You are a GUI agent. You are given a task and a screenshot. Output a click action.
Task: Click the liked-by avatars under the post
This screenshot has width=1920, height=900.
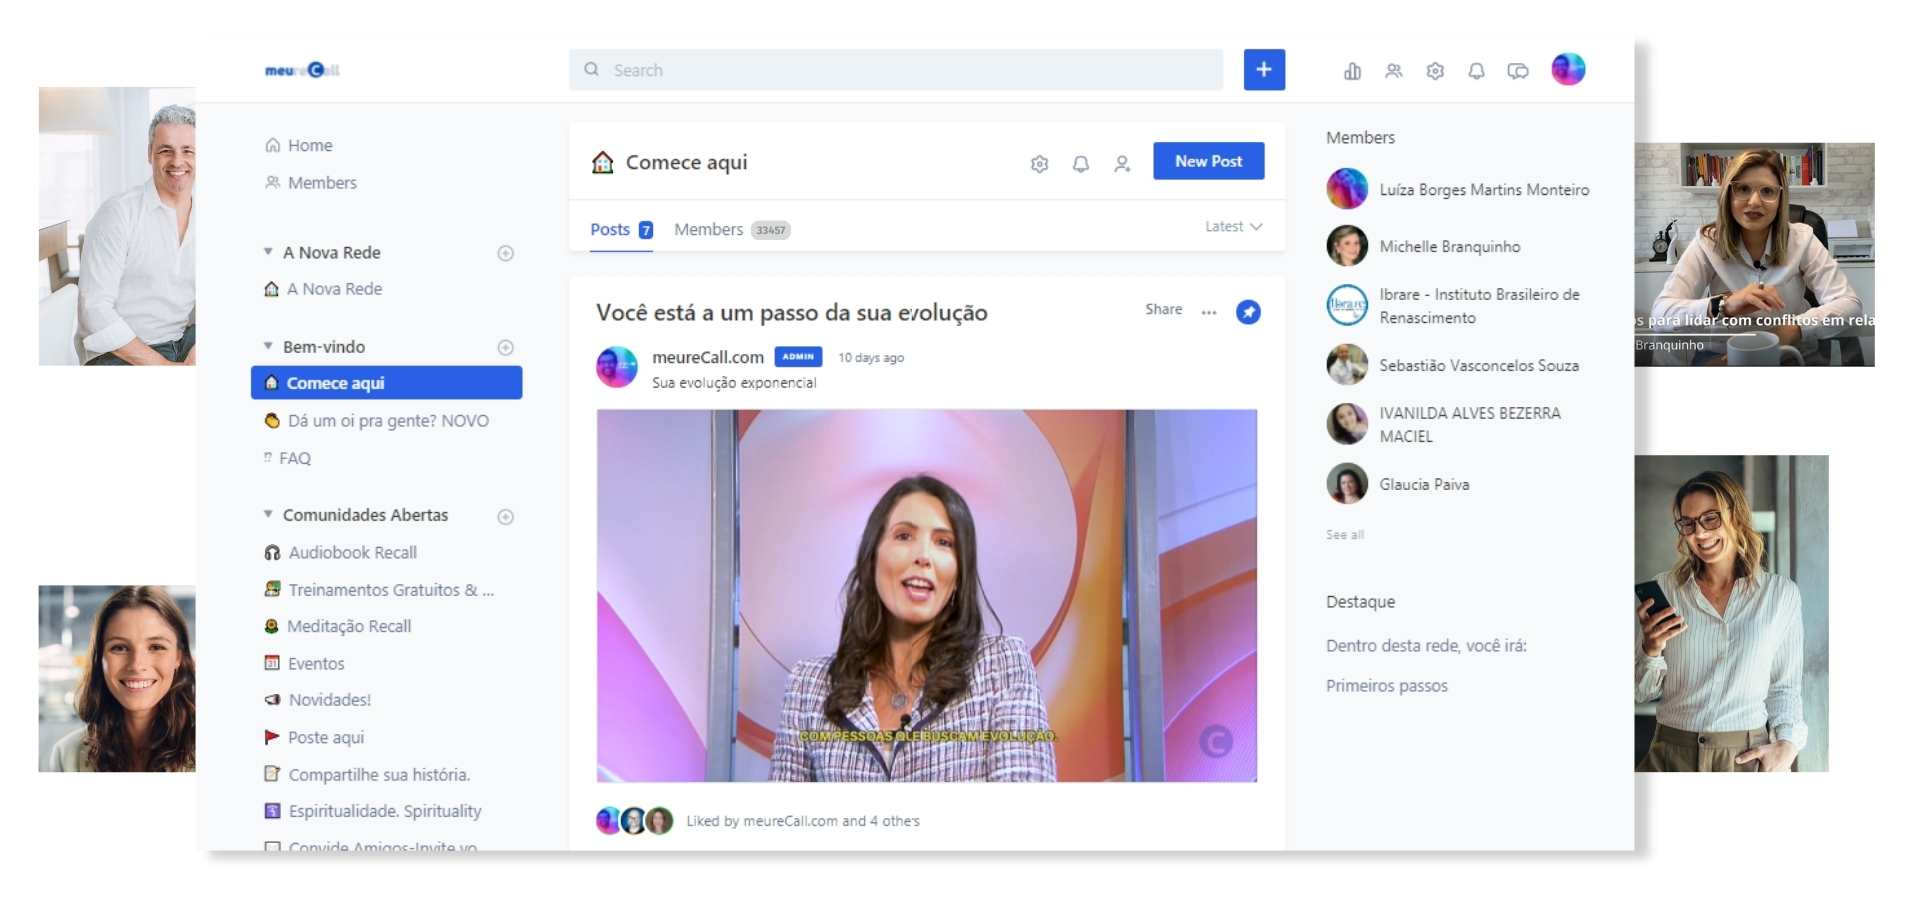coord(634,821)
